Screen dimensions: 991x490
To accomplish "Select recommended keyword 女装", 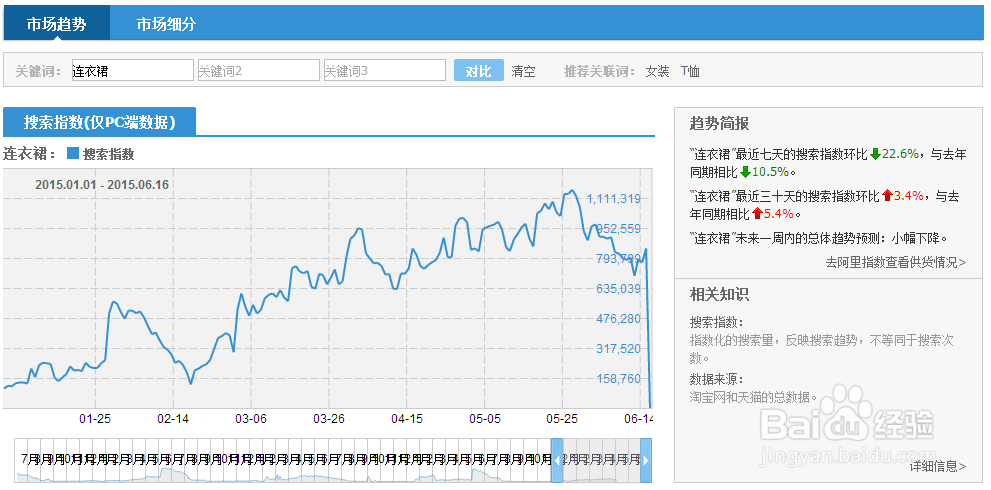I will tap(657, 71).
